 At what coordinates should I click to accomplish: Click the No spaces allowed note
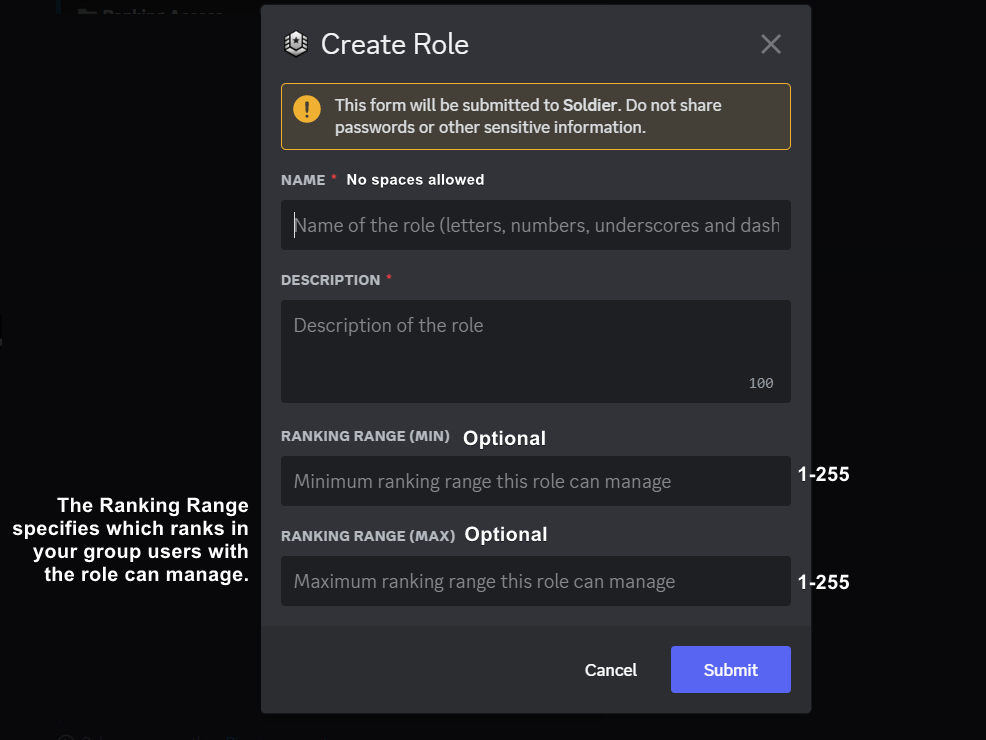pyautogui.click(x=415, y=180)
